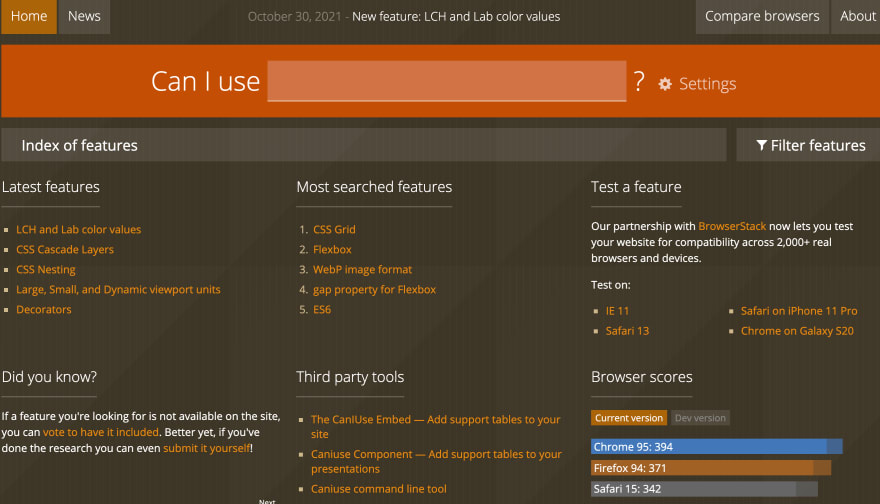This screenshot has width=880, height=504.
Task: Click submit it yourself link
Action: tap(207, 448)
